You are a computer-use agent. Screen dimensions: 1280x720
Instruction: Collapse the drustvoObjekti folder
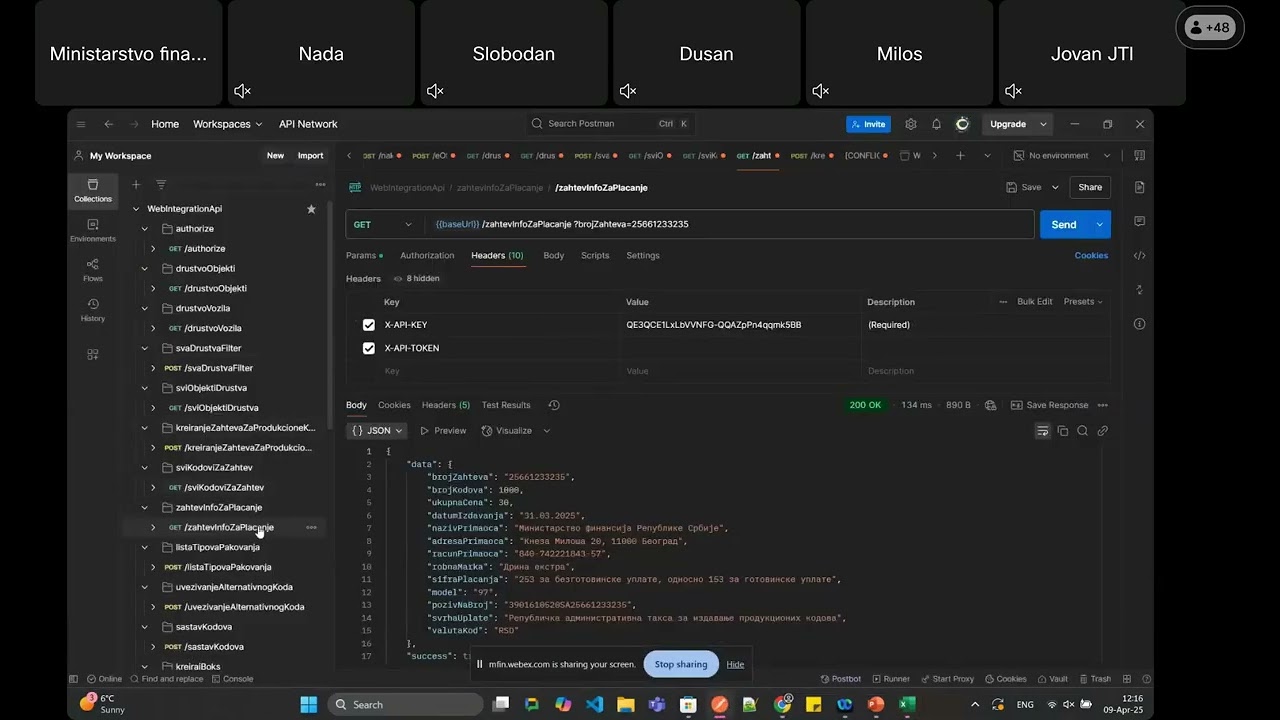pyautogui.click(x=144, y=269)
